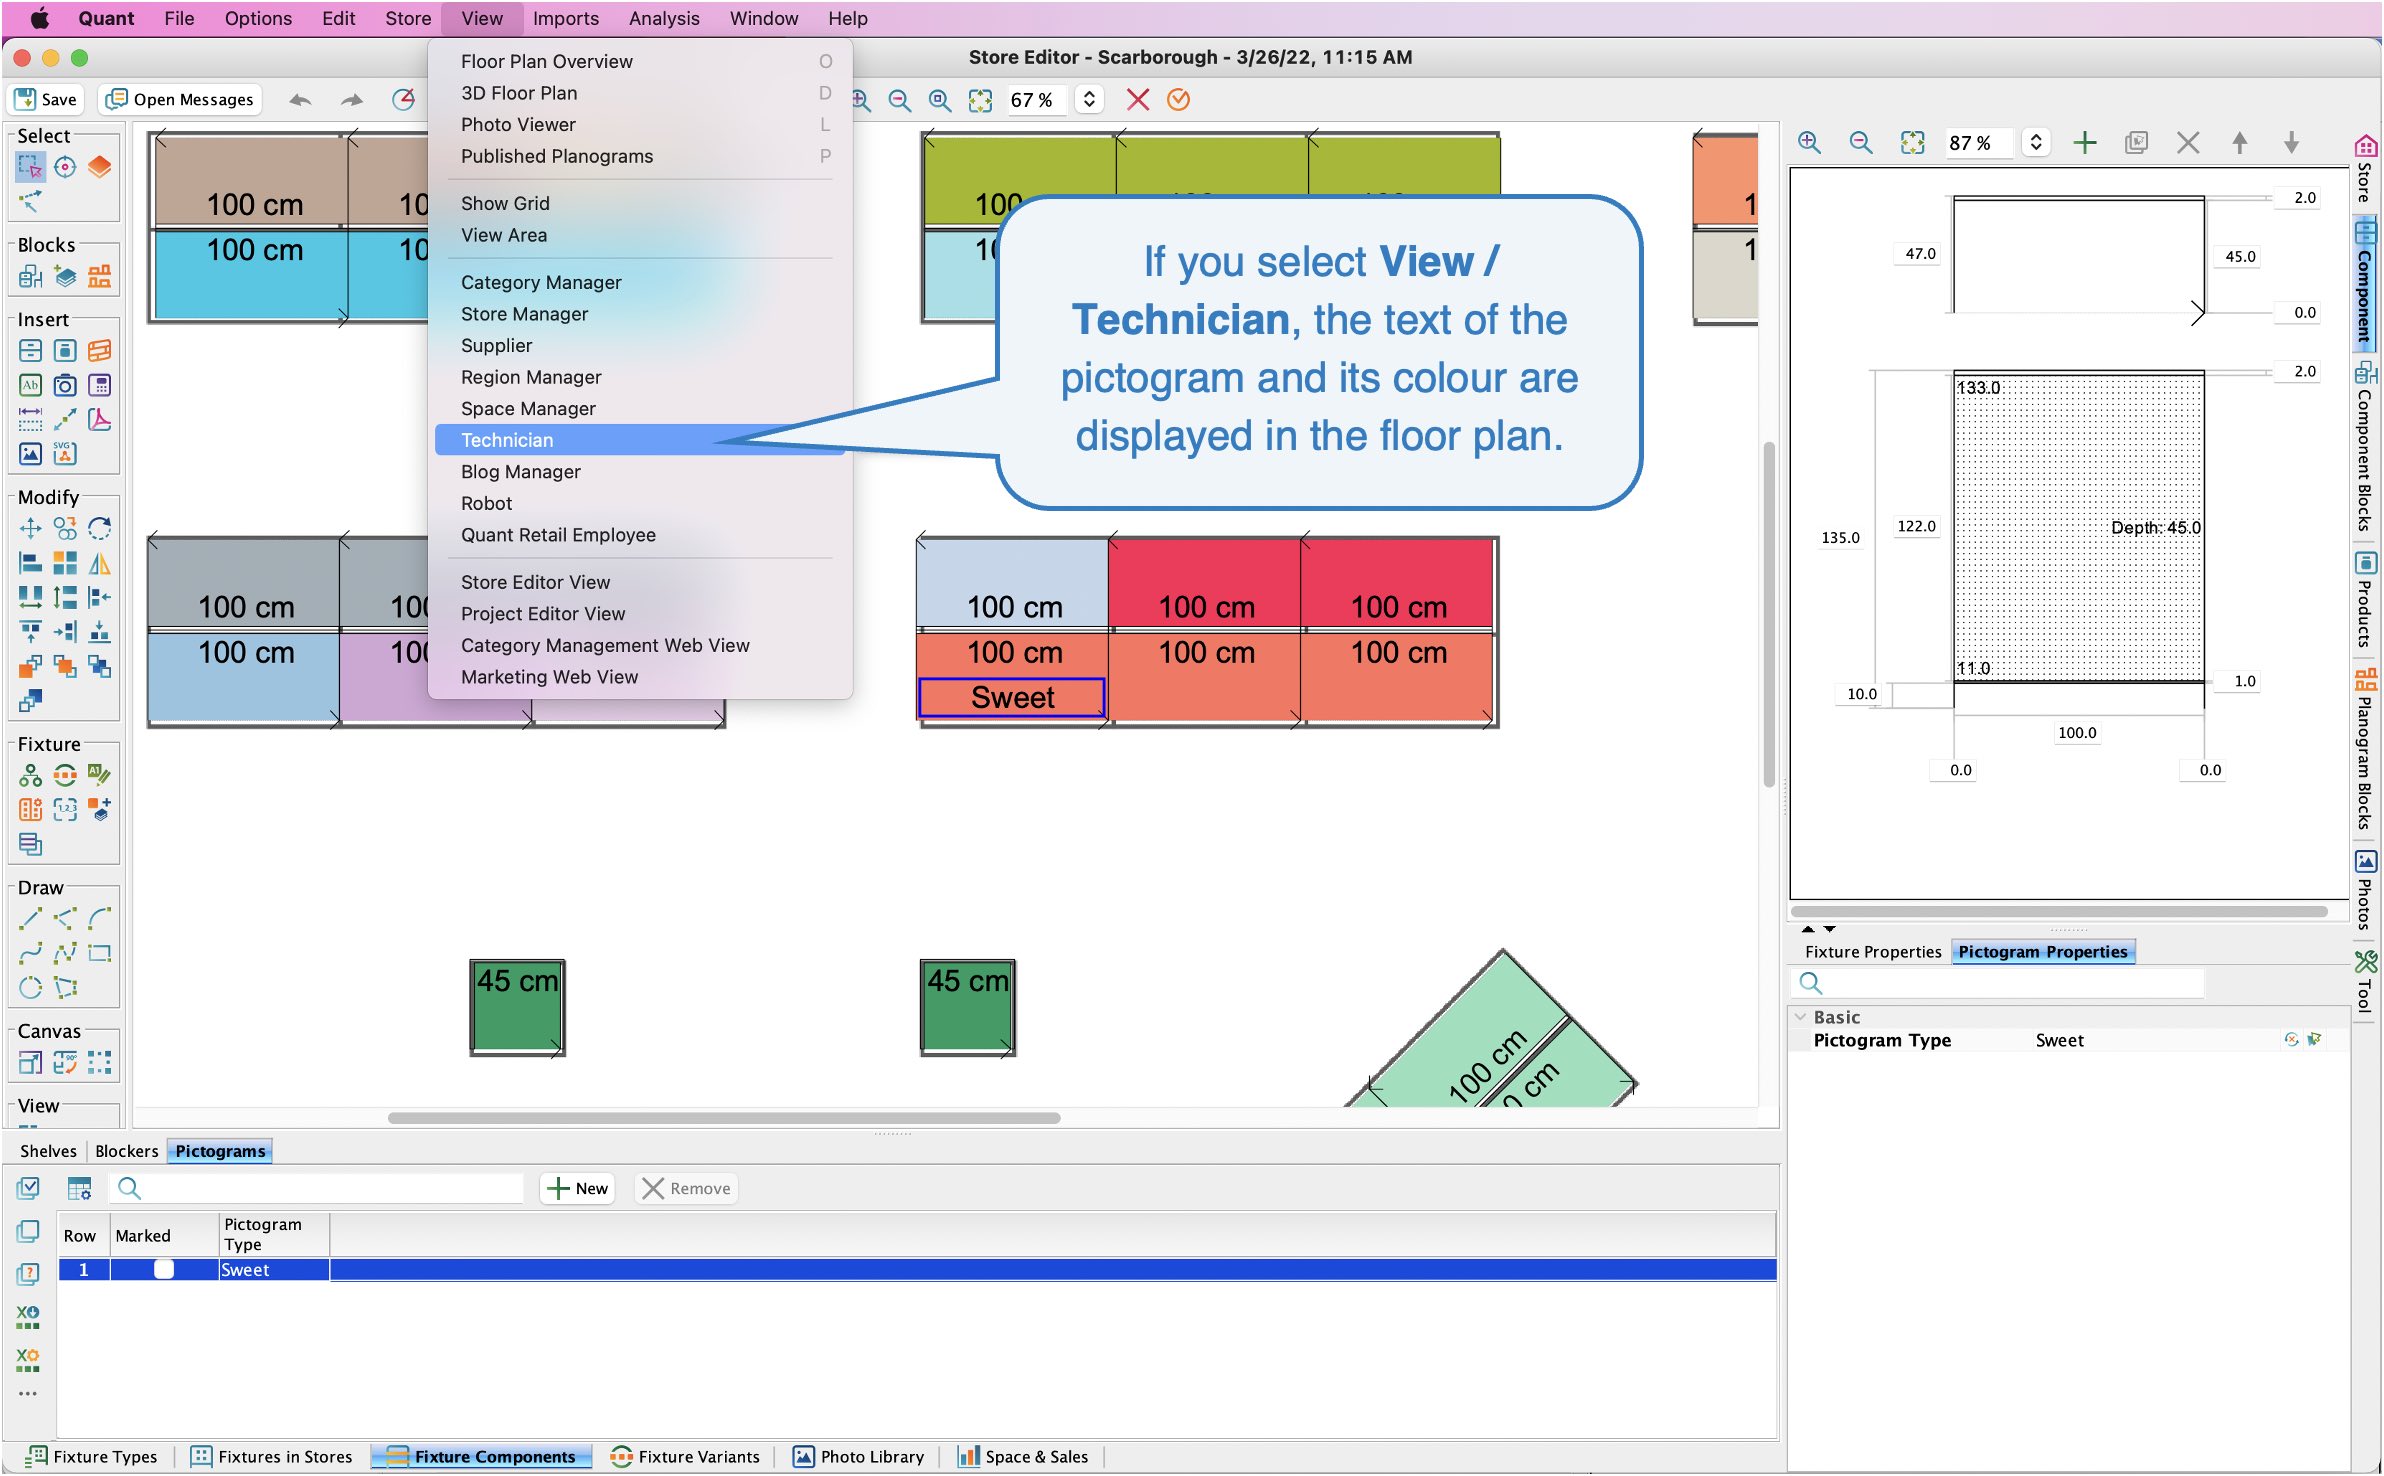Select Category Manager menu entry
This screenshot has width=2384, height=1476.
pos(640,282)
